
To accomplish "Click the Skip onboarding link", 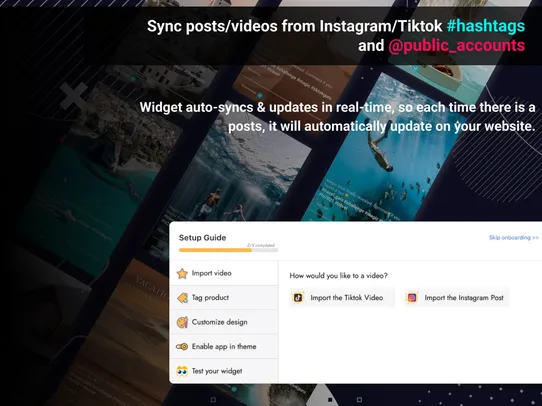I will pyautogui.click(x=514, y=237).
